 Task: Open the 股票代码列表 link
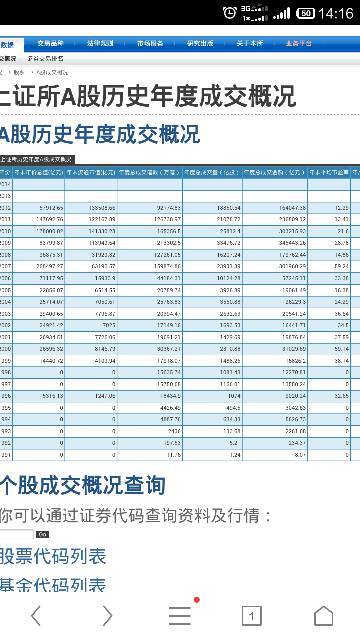[53, 557]
